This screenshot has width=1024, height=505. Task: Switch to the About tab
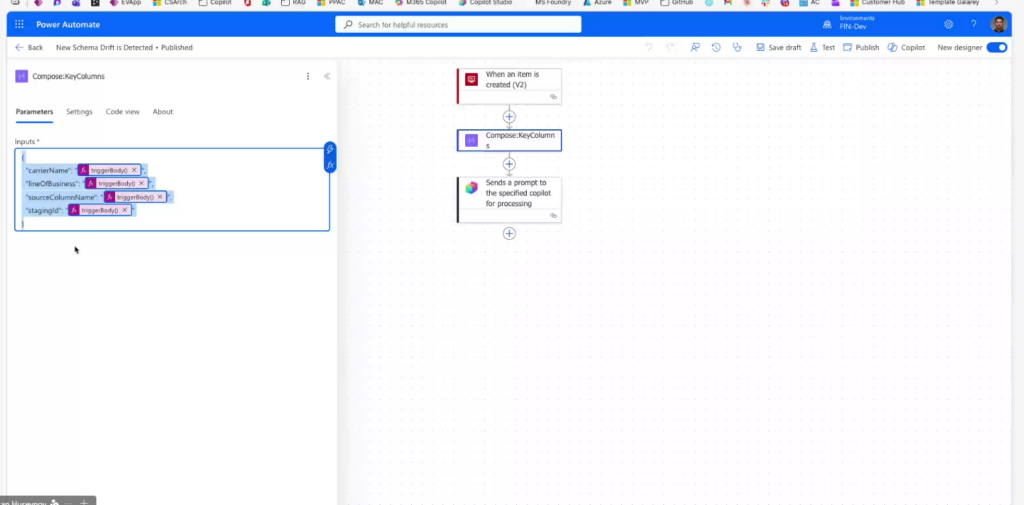(x=163, y=112)
